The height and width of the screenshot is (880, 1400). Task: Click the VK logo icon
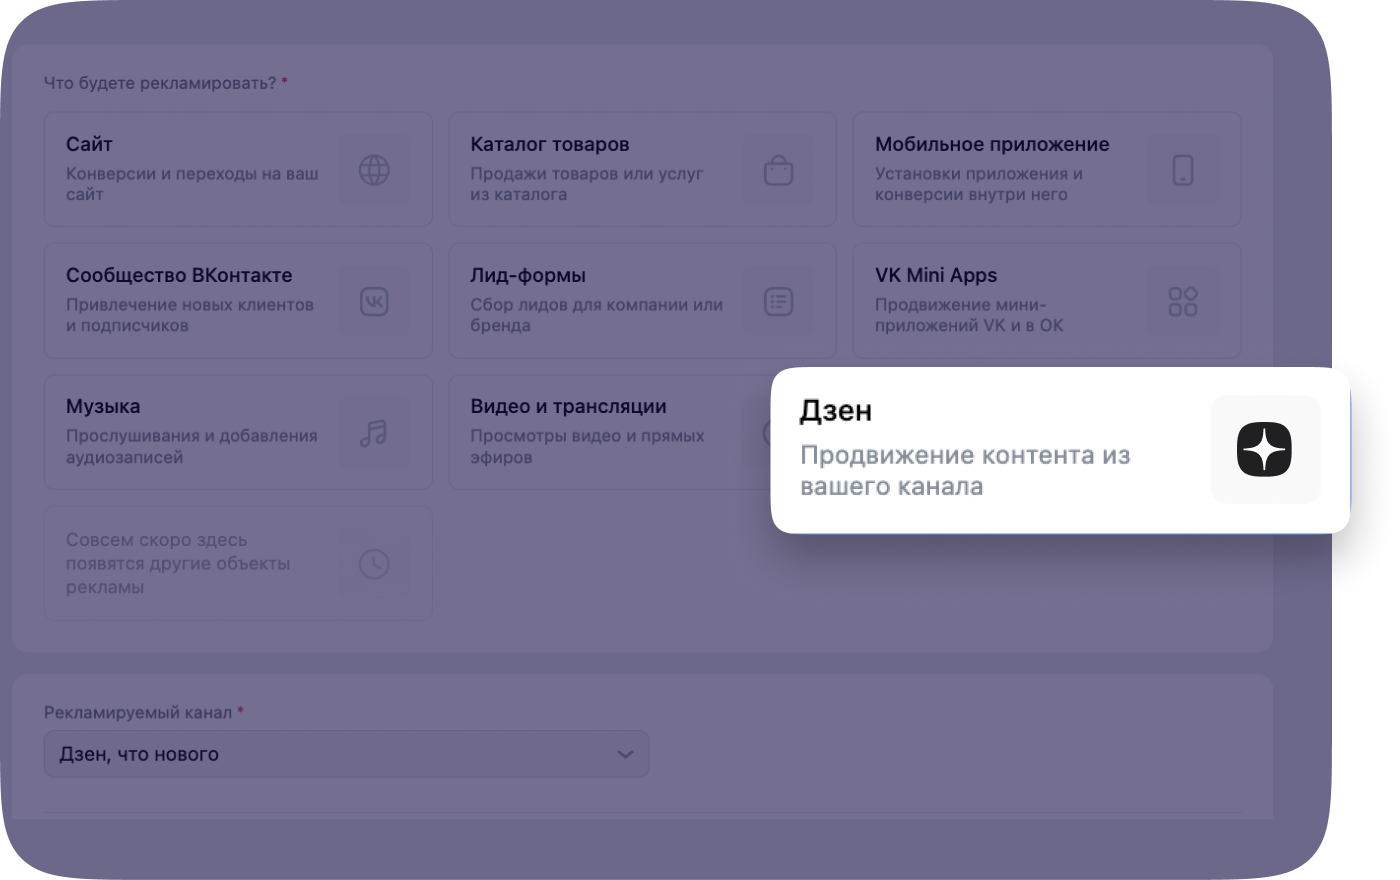[374, 301]
